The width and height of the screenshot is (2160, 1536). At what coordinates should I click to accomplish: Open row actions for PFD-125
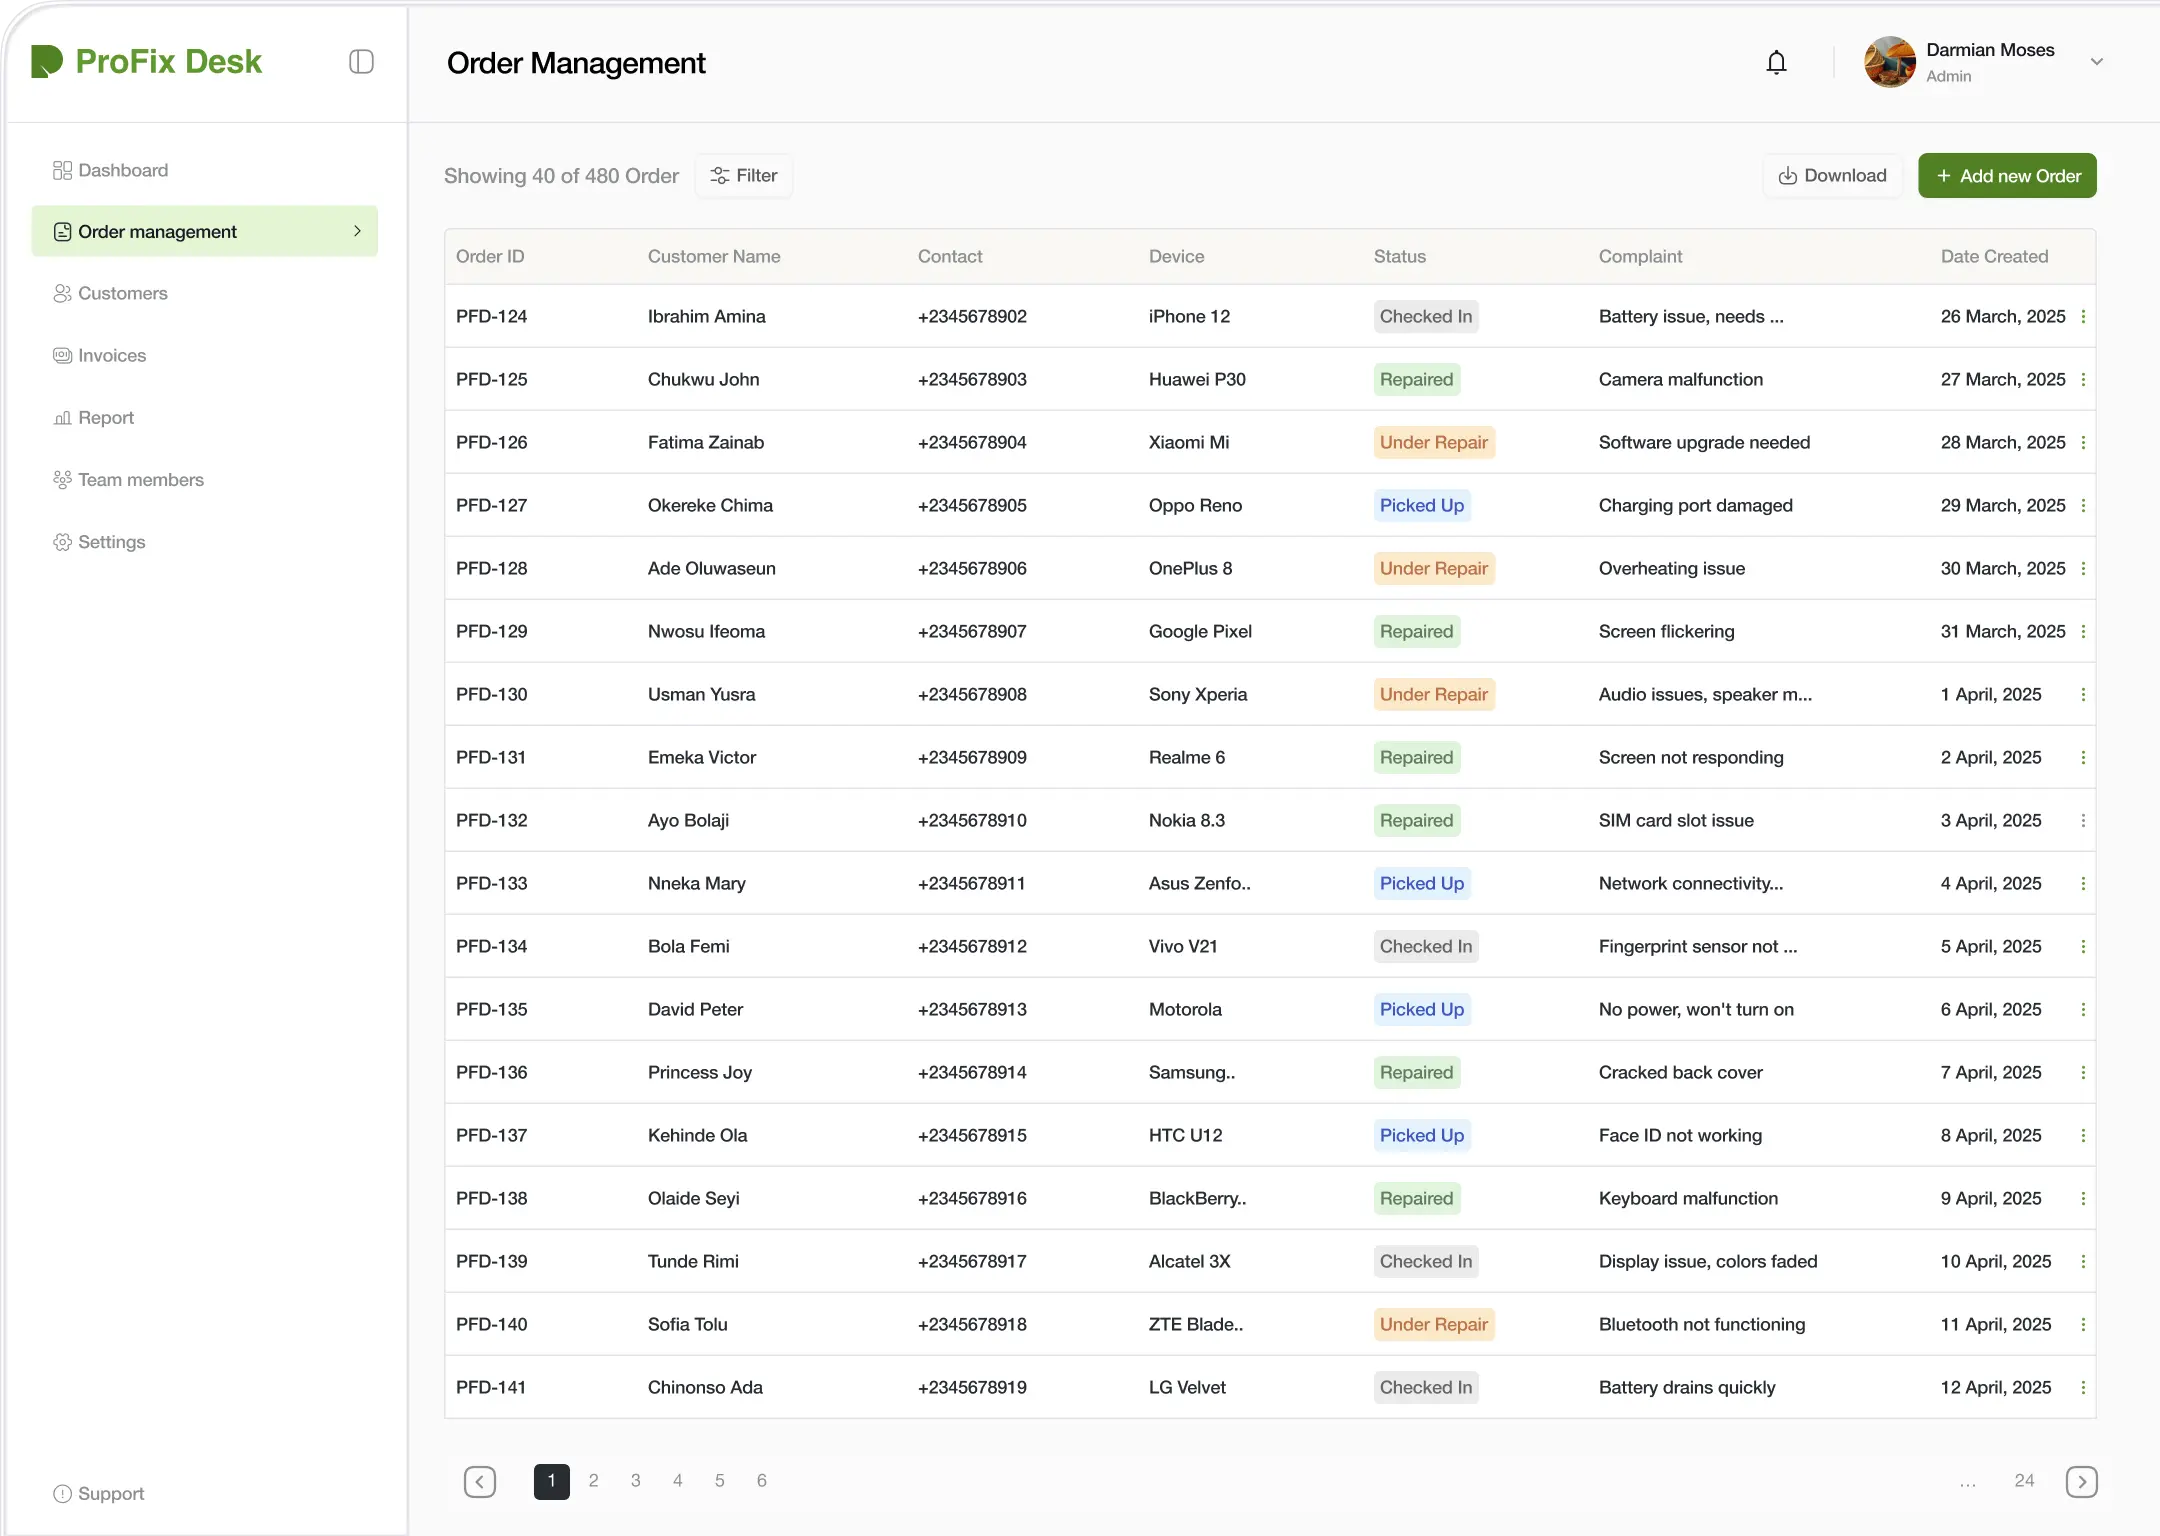pyautogui.click(x=2083, y=379)
